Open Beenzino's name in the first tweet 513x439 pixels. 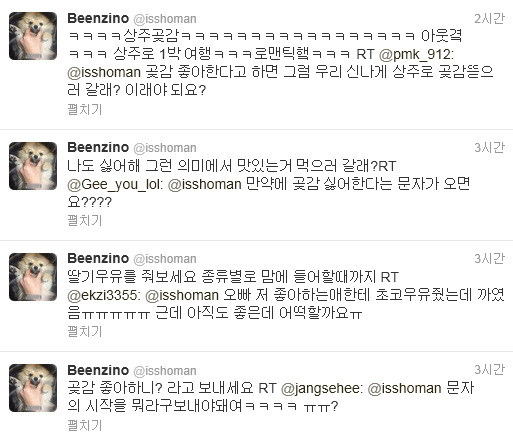coord(98,18)
